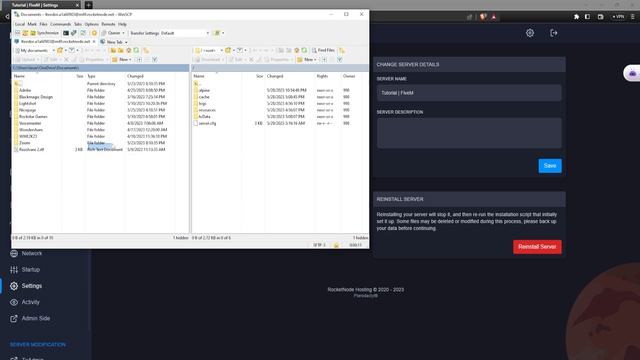Open the Help menu in WinSCP
The width and height of the screenshot is (640, 360).
pyautogui.click(x=122, y=24)
